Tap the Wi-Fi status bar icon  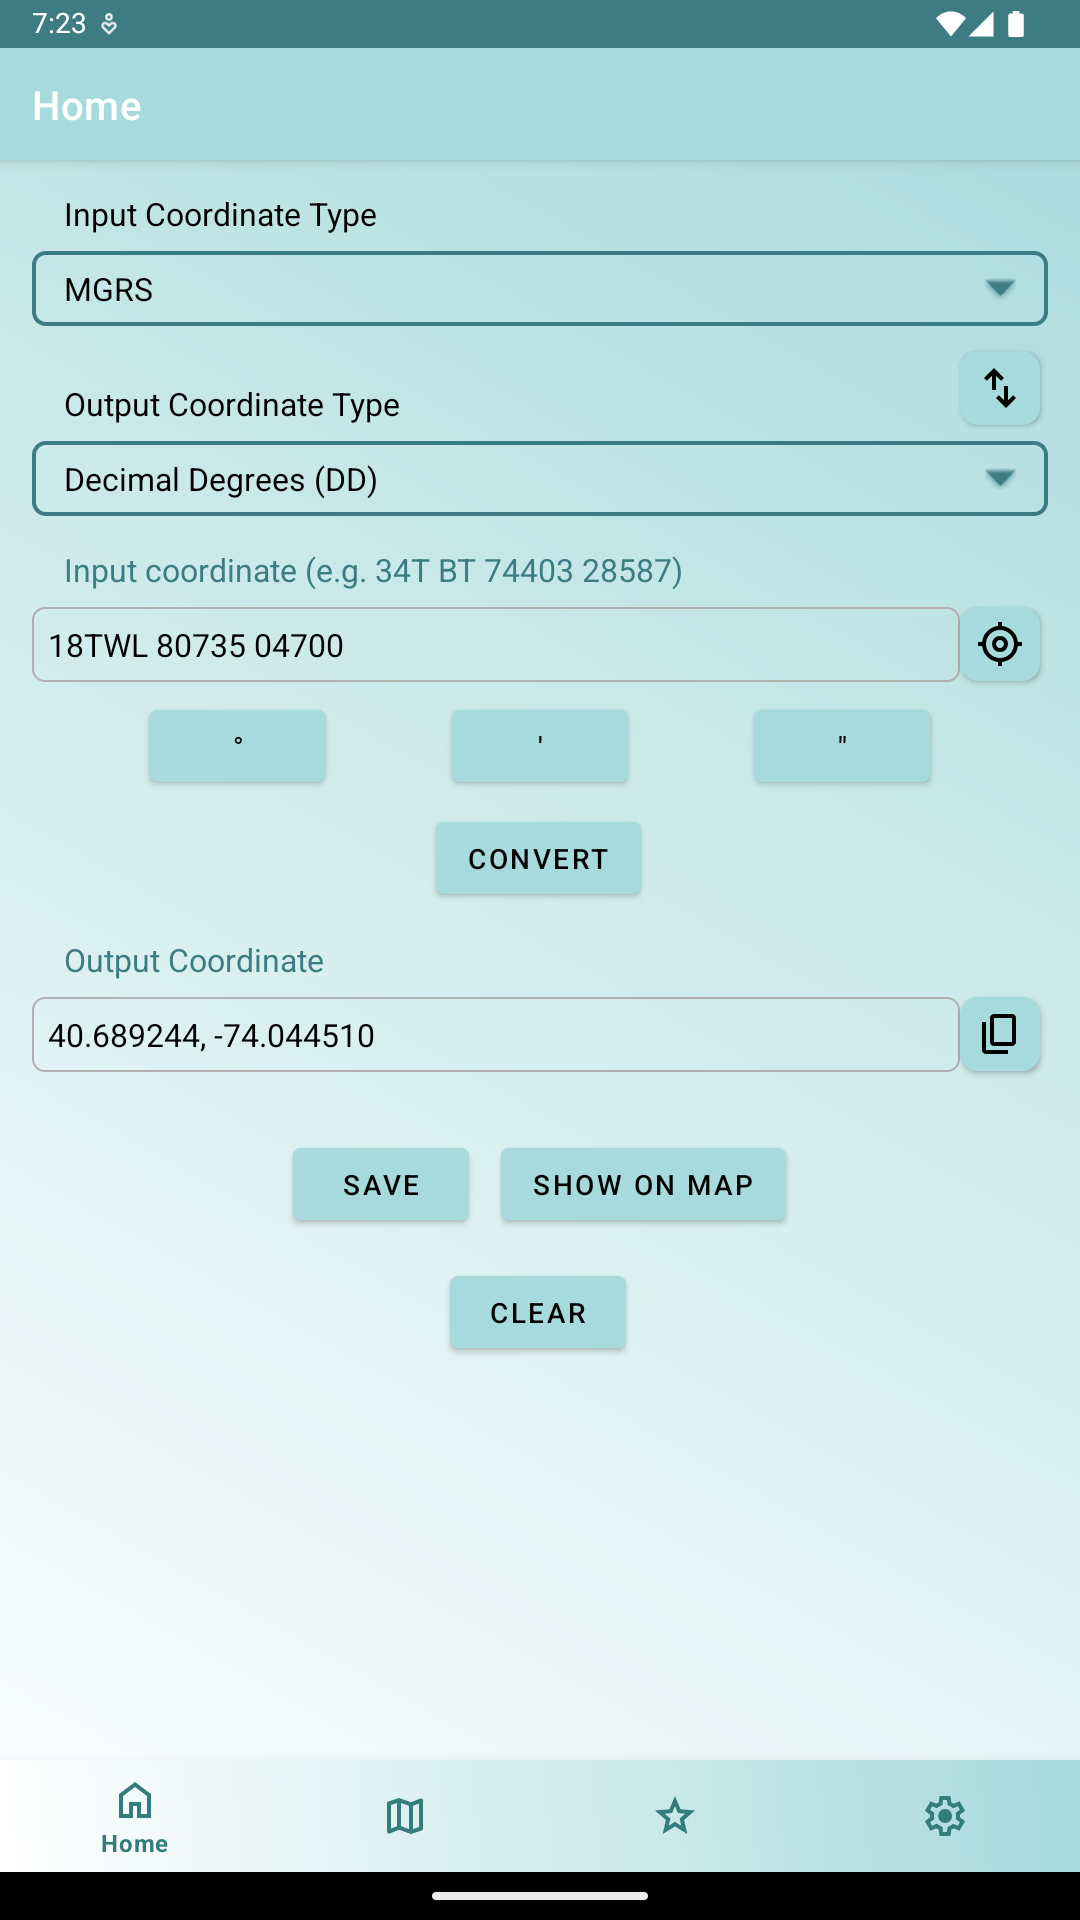pos(948,24)
